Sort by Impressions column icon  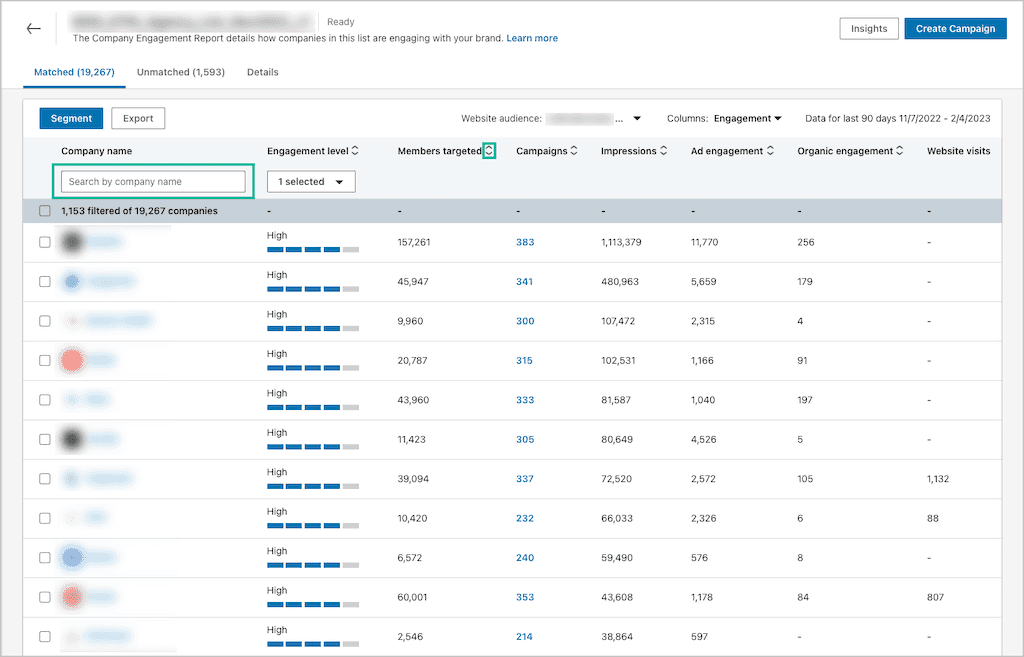click(x=664, y=151)
